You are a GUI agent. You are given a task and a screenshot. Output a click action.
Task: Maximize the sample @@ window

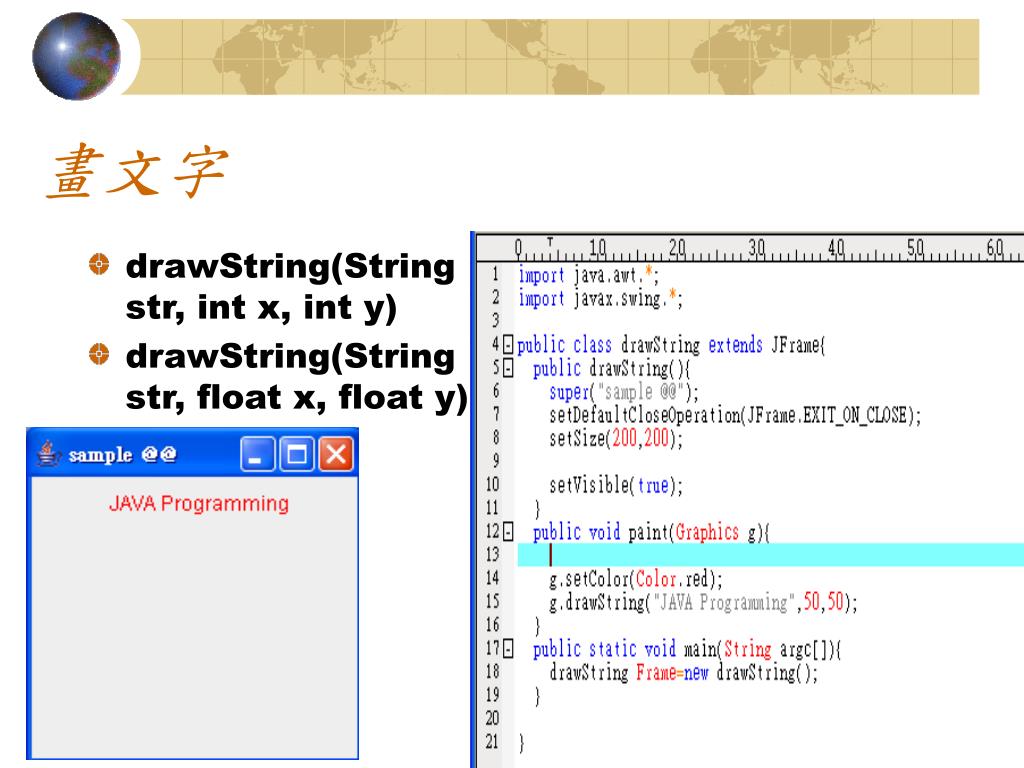(x=296, y=454)
